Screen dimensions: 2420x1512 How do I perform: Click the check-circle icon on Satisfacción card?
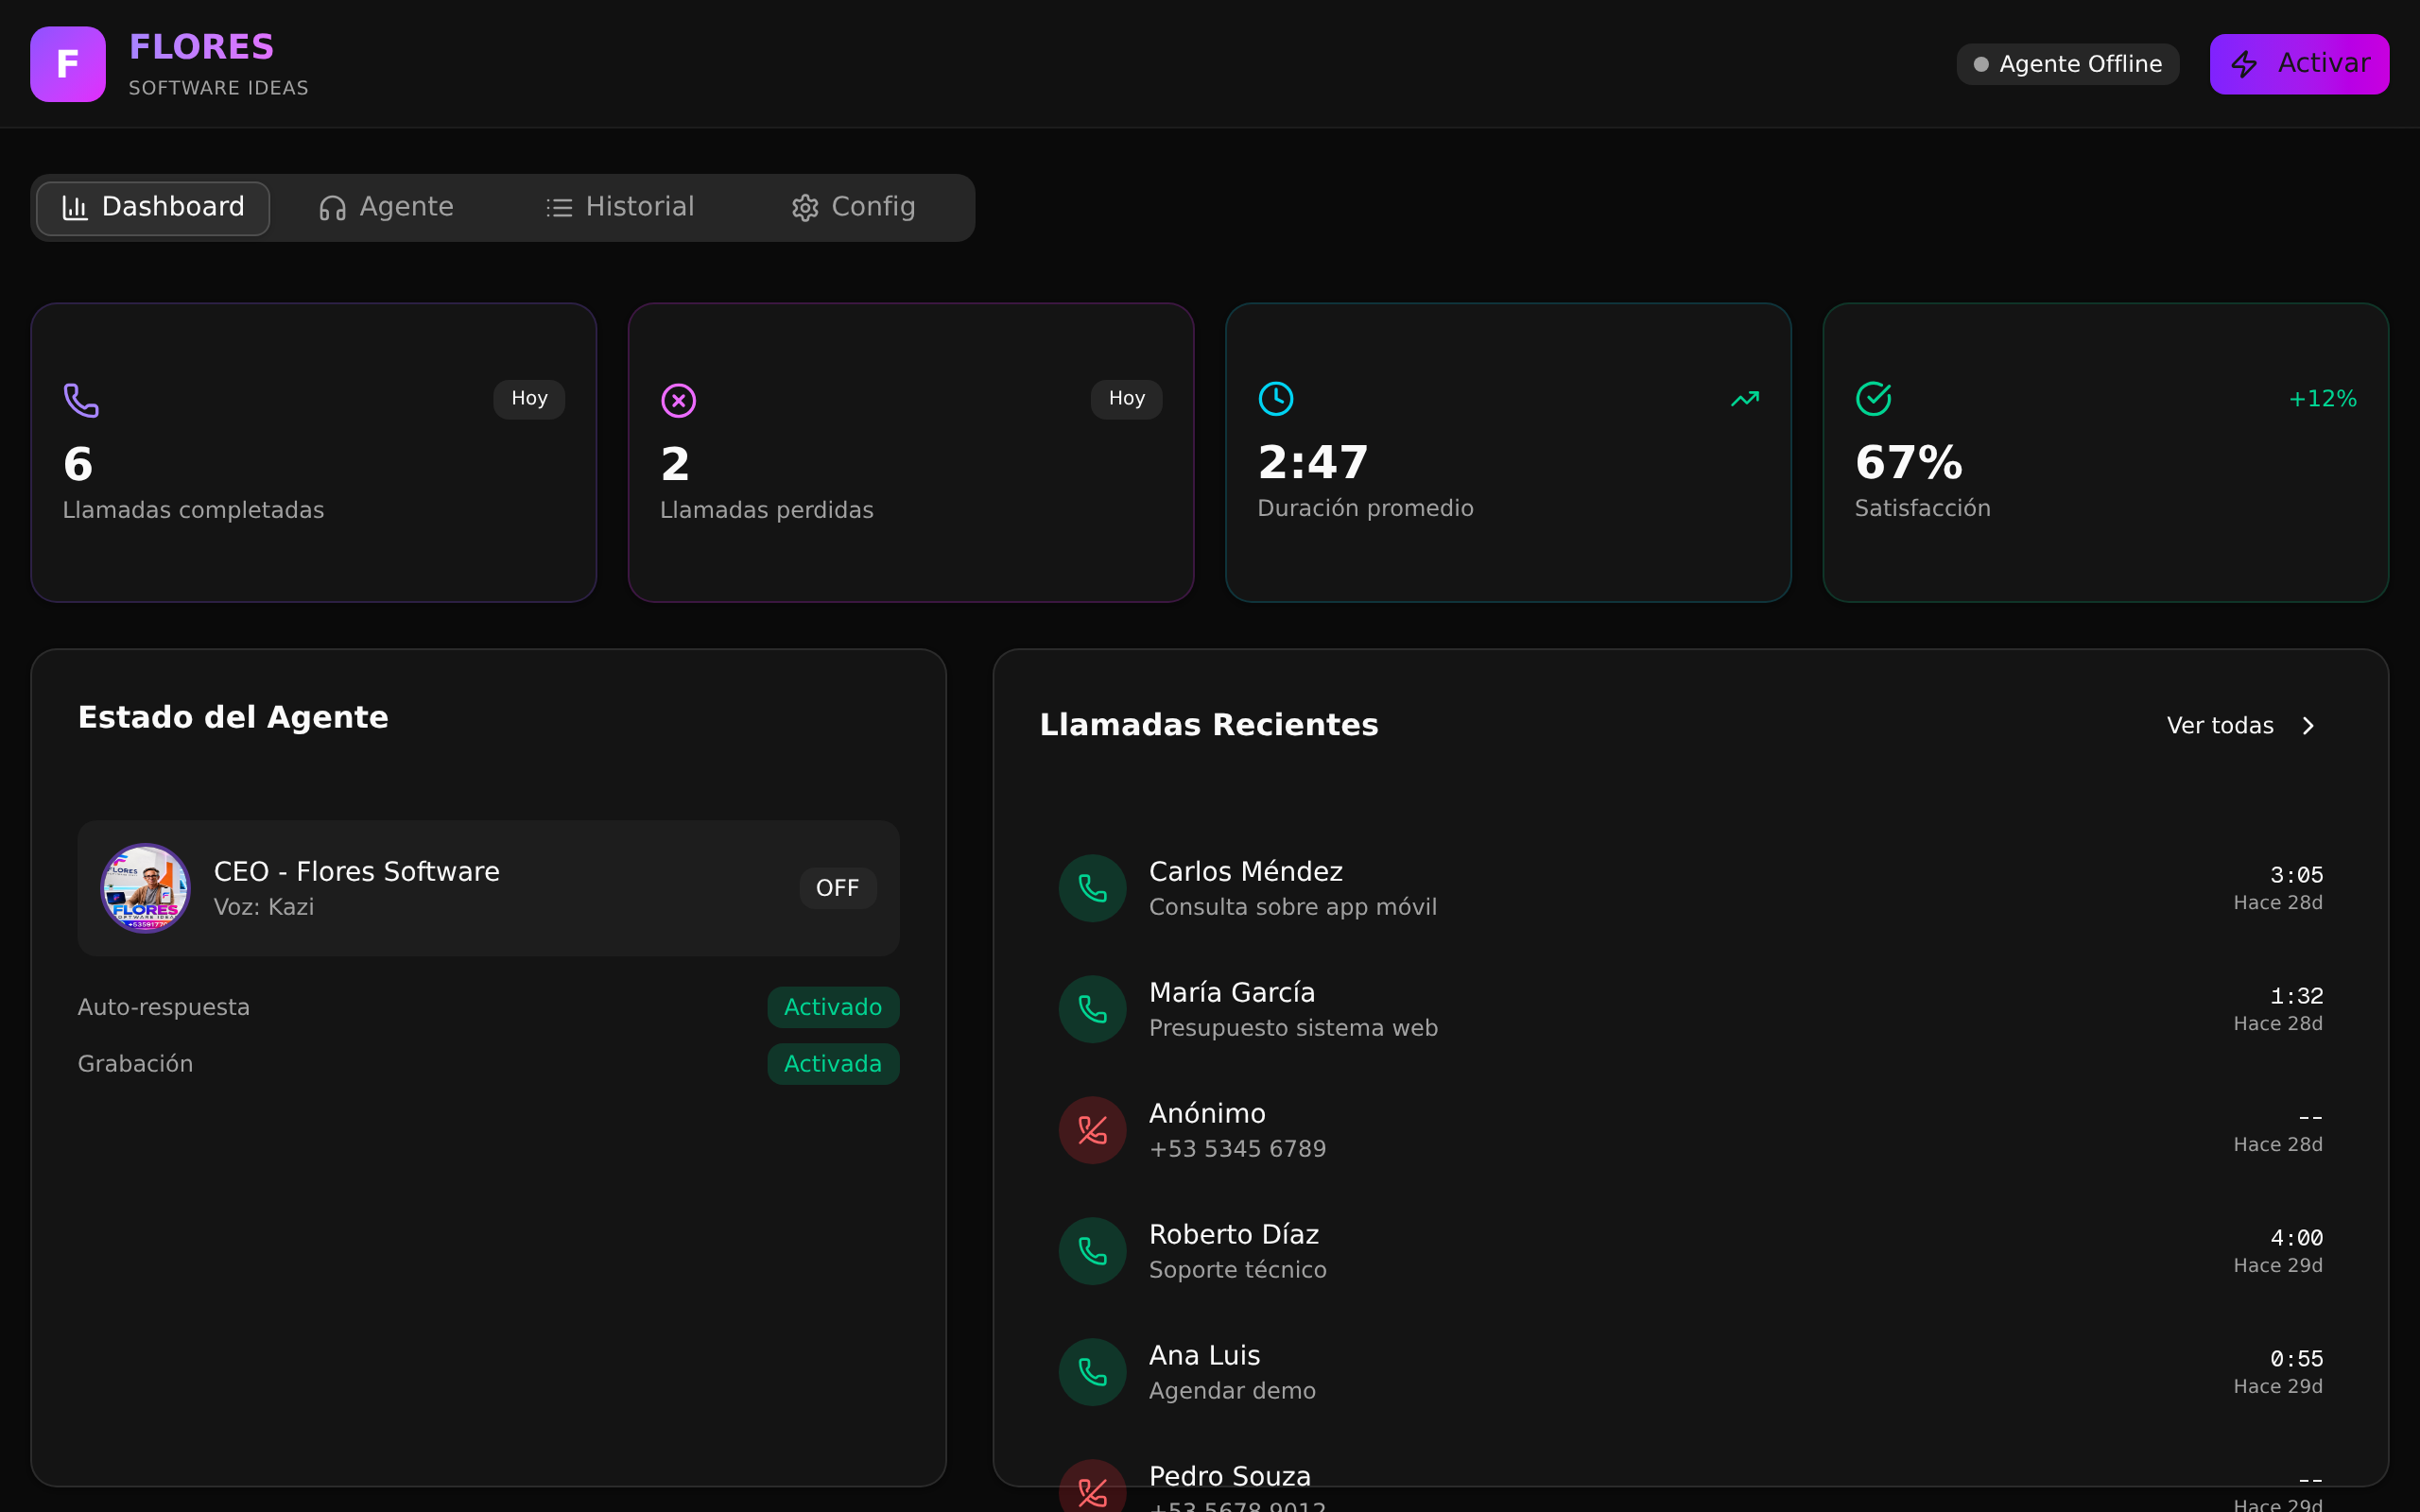click(x=1874, y=398)
